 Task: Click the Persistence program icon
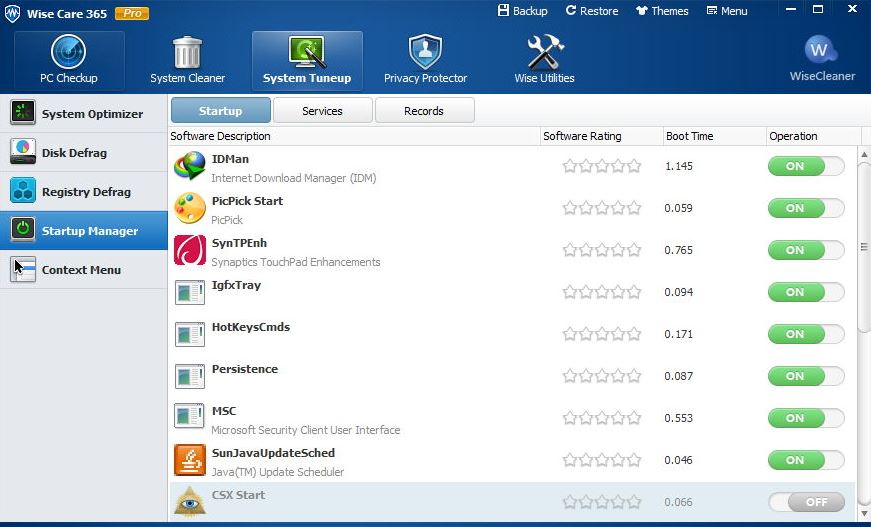(x=189, y=376)
